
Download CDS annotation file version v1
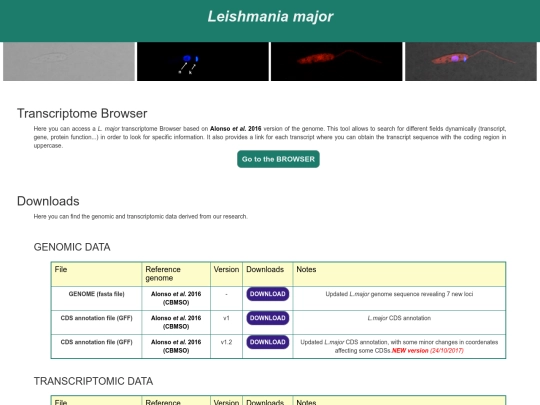(x=268, y=318)
